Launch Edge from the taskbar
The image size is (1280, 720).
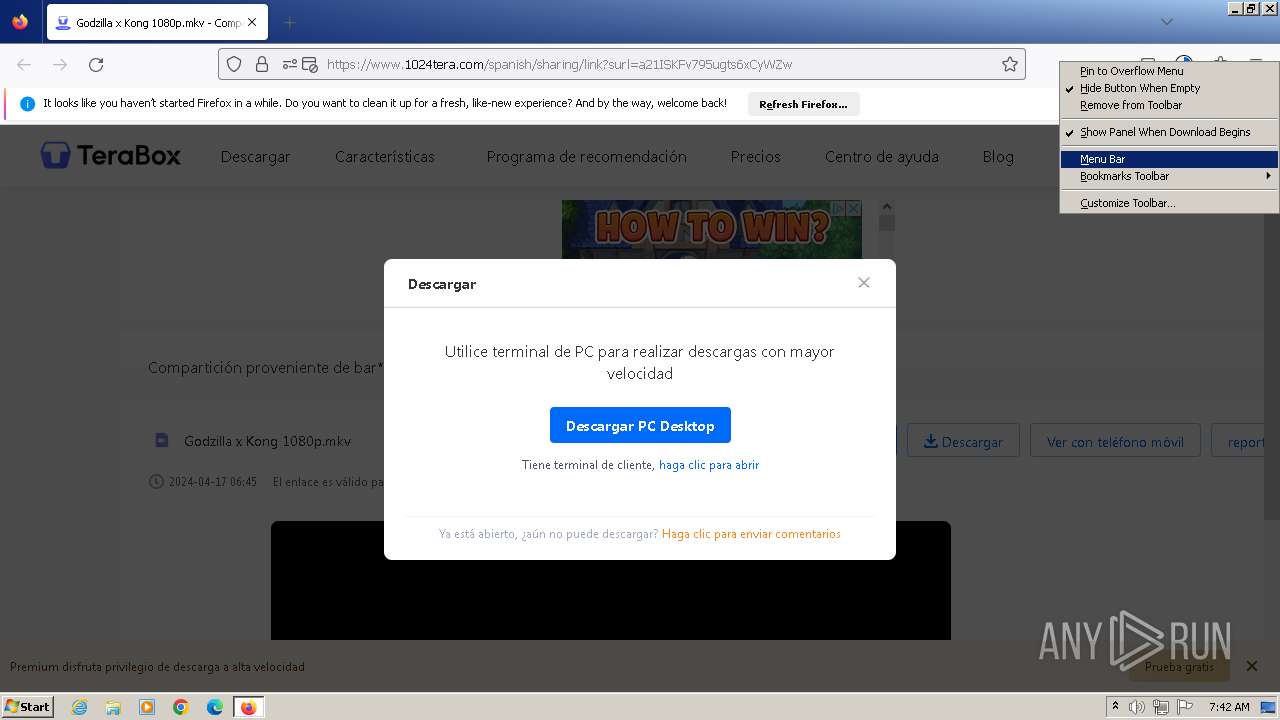point(215,707)
